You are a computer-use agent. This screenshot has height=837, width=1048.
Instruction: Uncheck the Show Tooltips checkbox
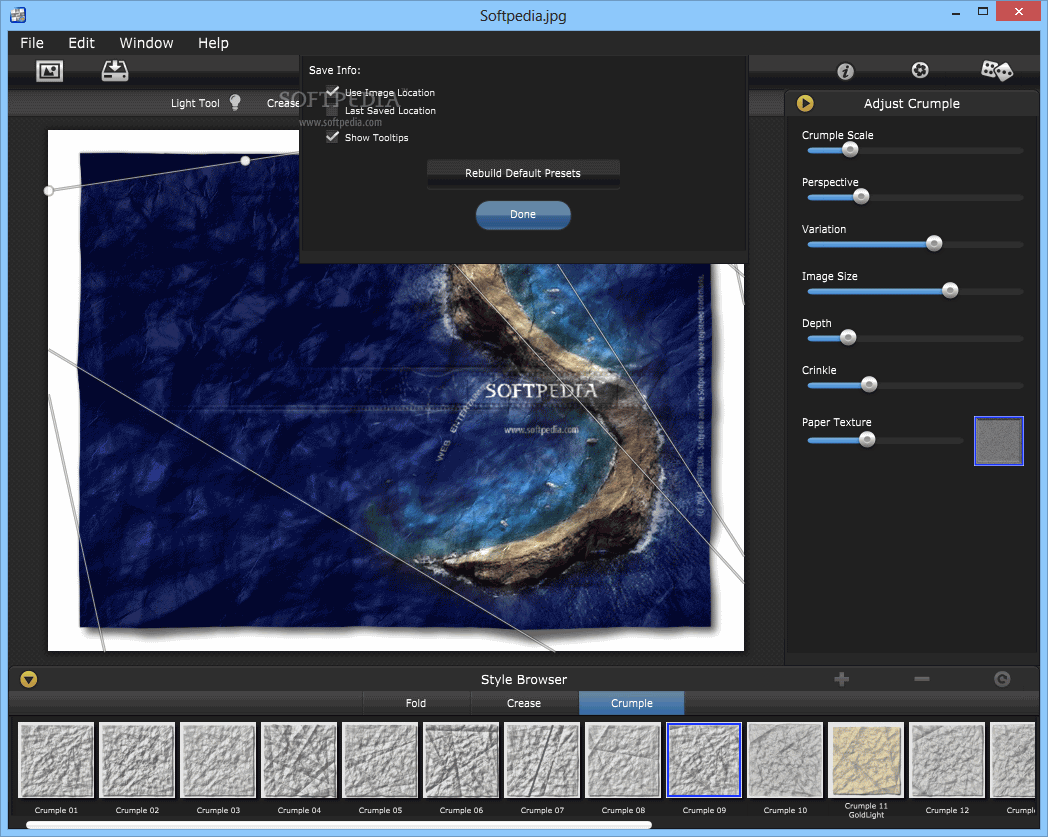click(x=333, y=137)
